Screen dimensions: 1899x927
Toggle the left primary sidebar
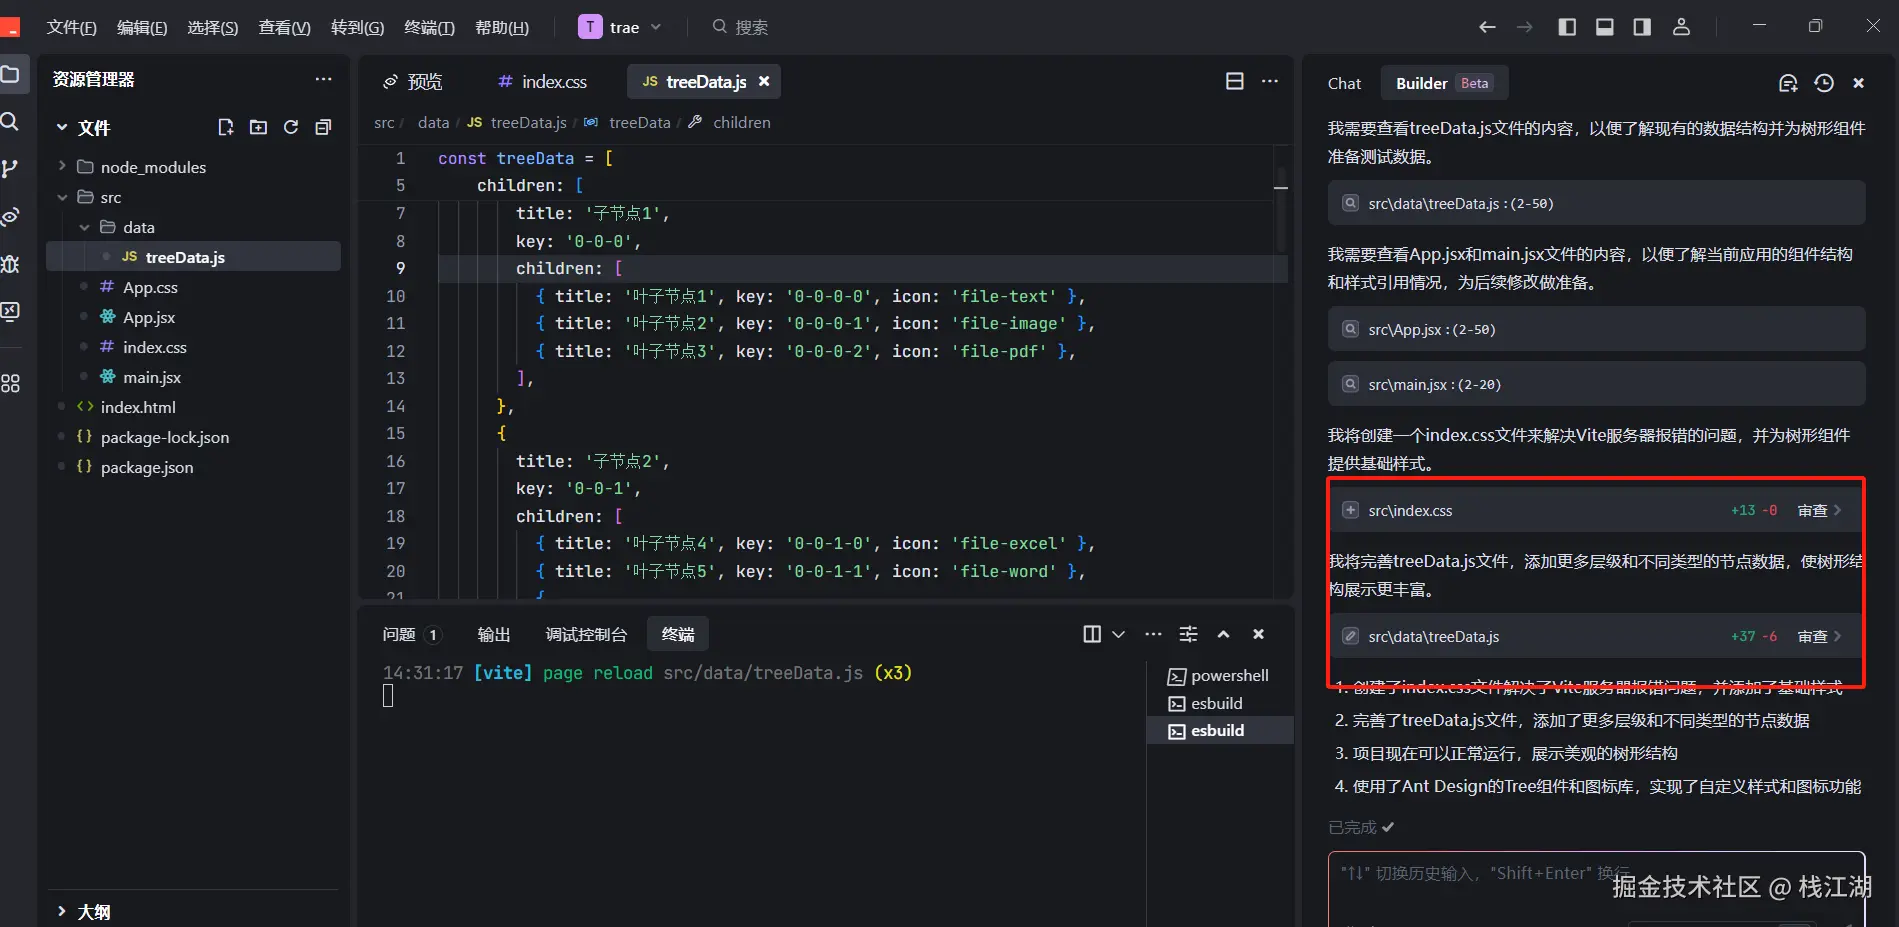1567,27
